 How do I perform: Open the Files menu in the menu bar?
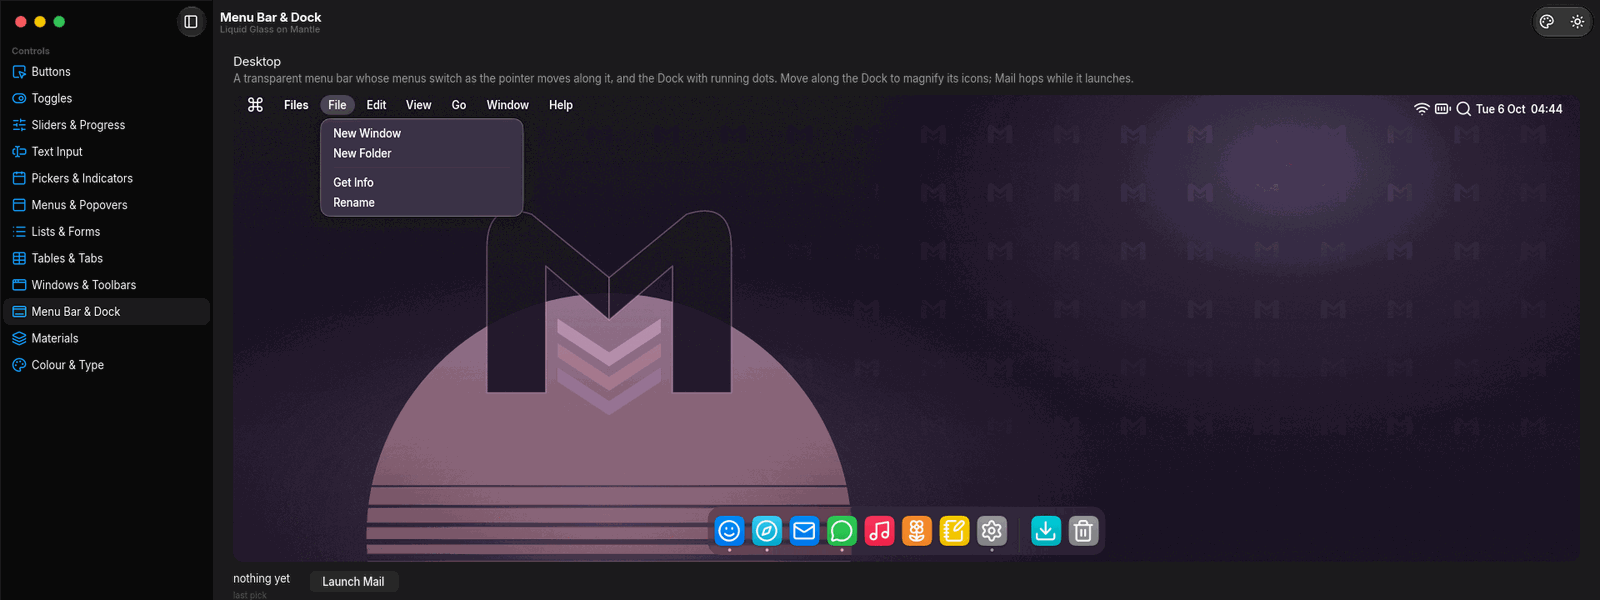coord(296,105)
